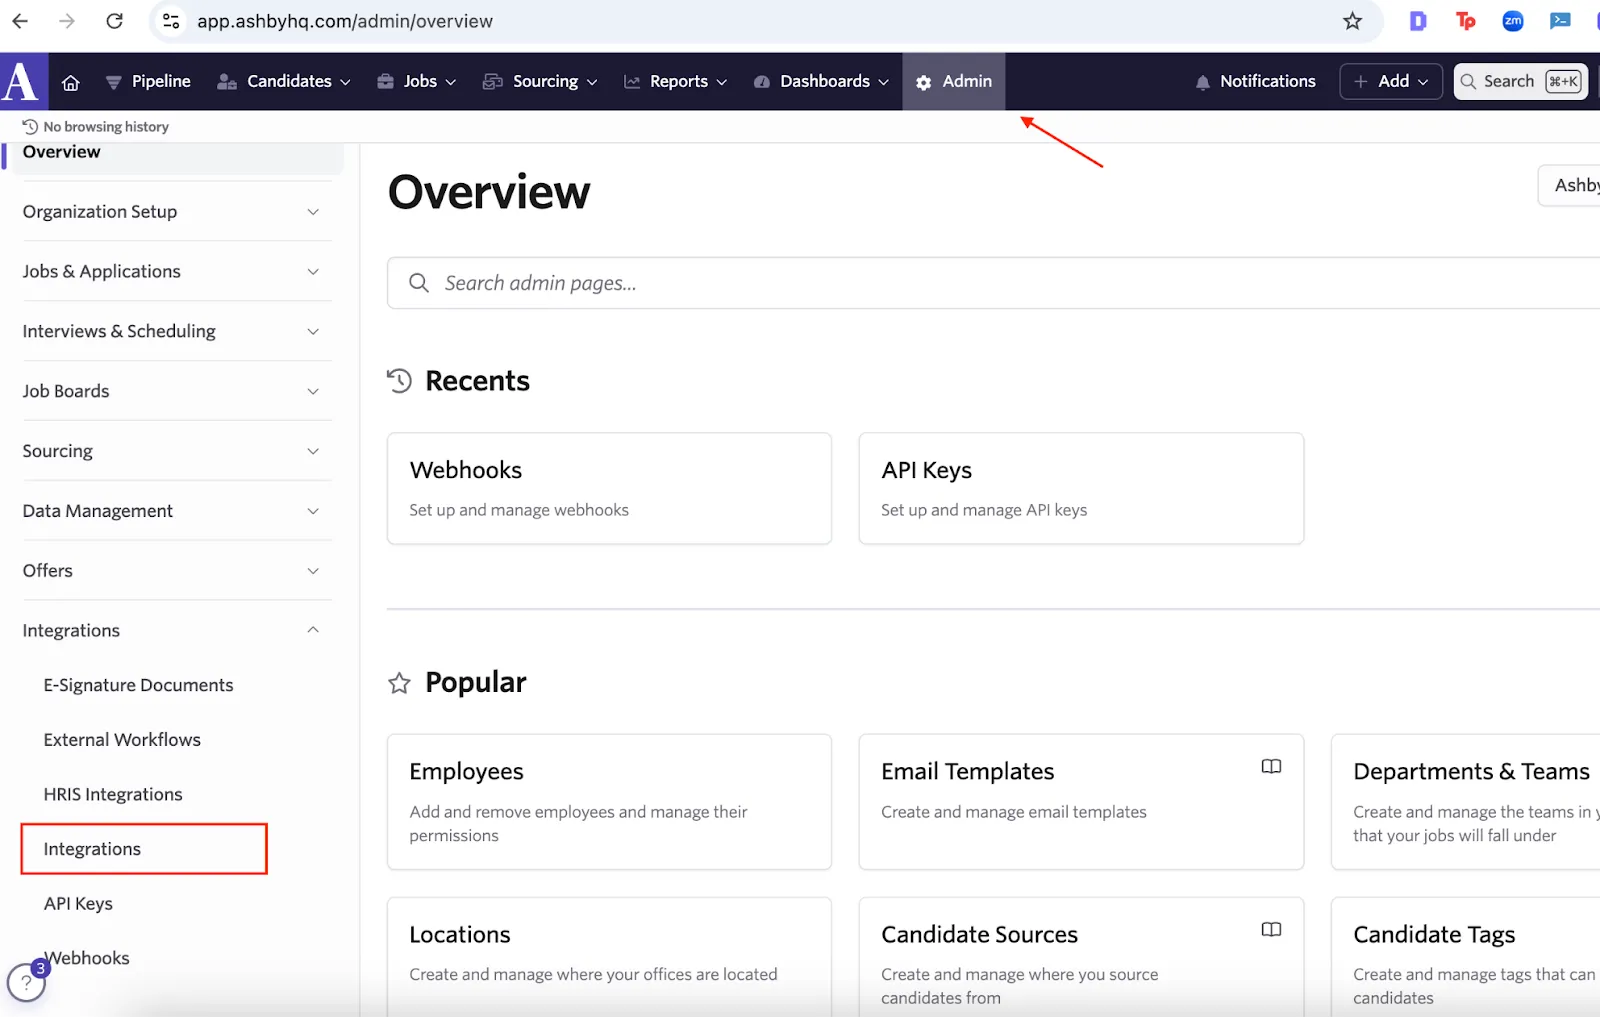Click the Zoom browser extension icon

(x=1512, y=21)
